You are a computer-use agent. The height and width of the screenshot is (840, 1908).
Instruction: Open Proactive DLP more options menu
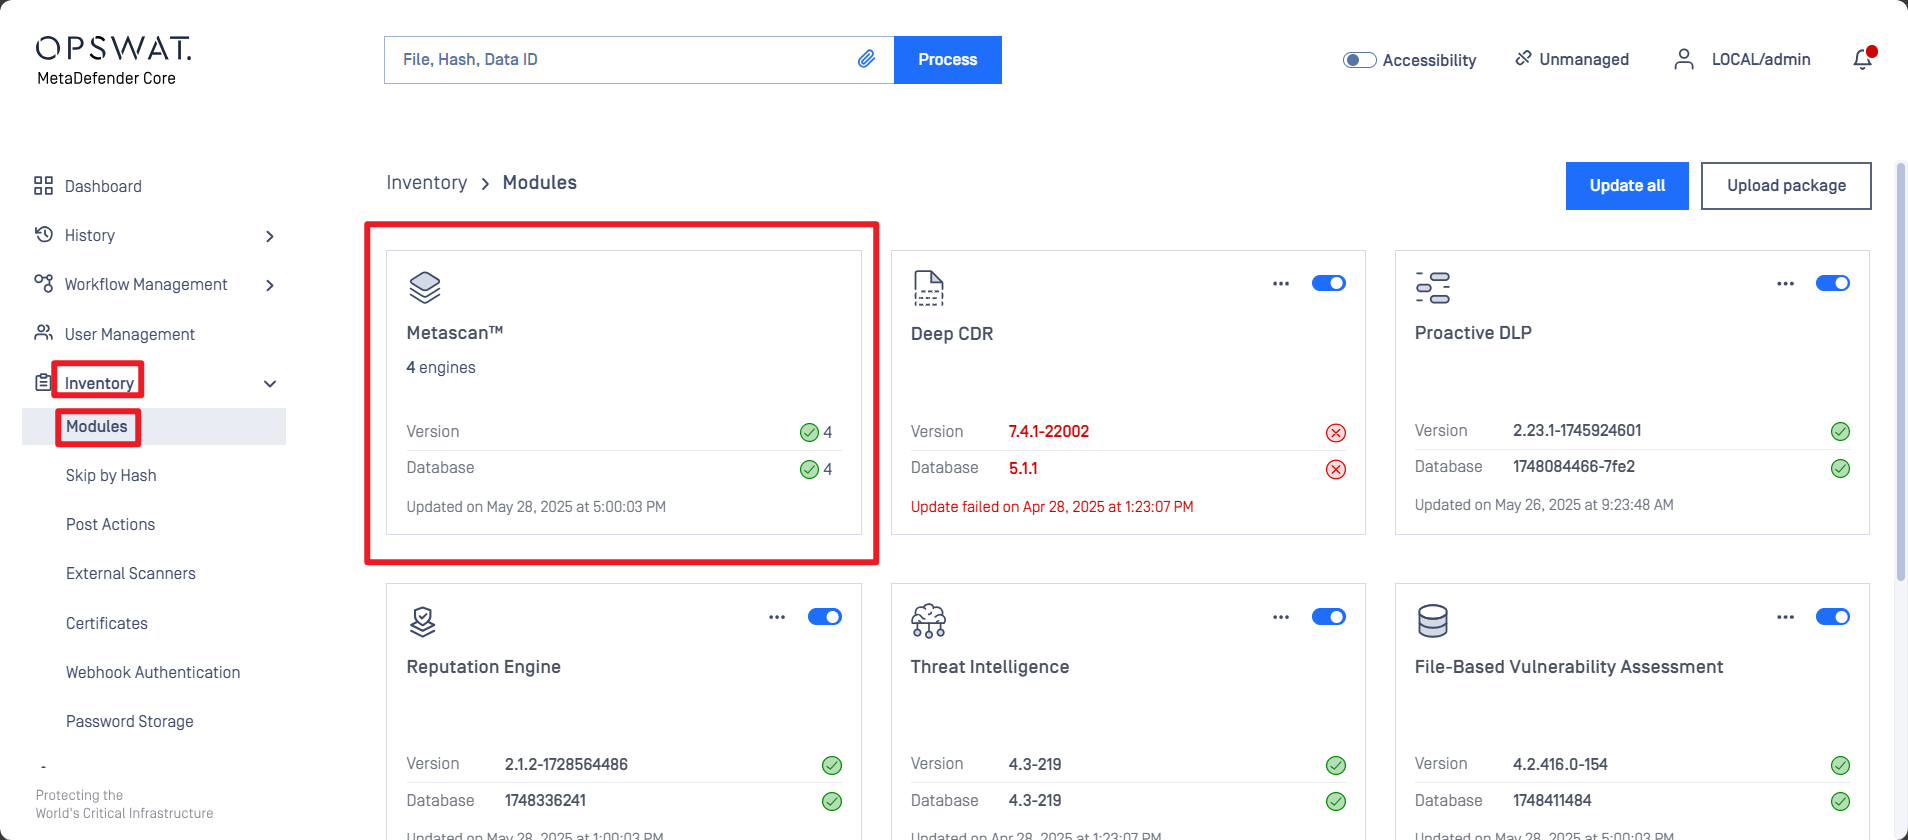[1785, 284]
